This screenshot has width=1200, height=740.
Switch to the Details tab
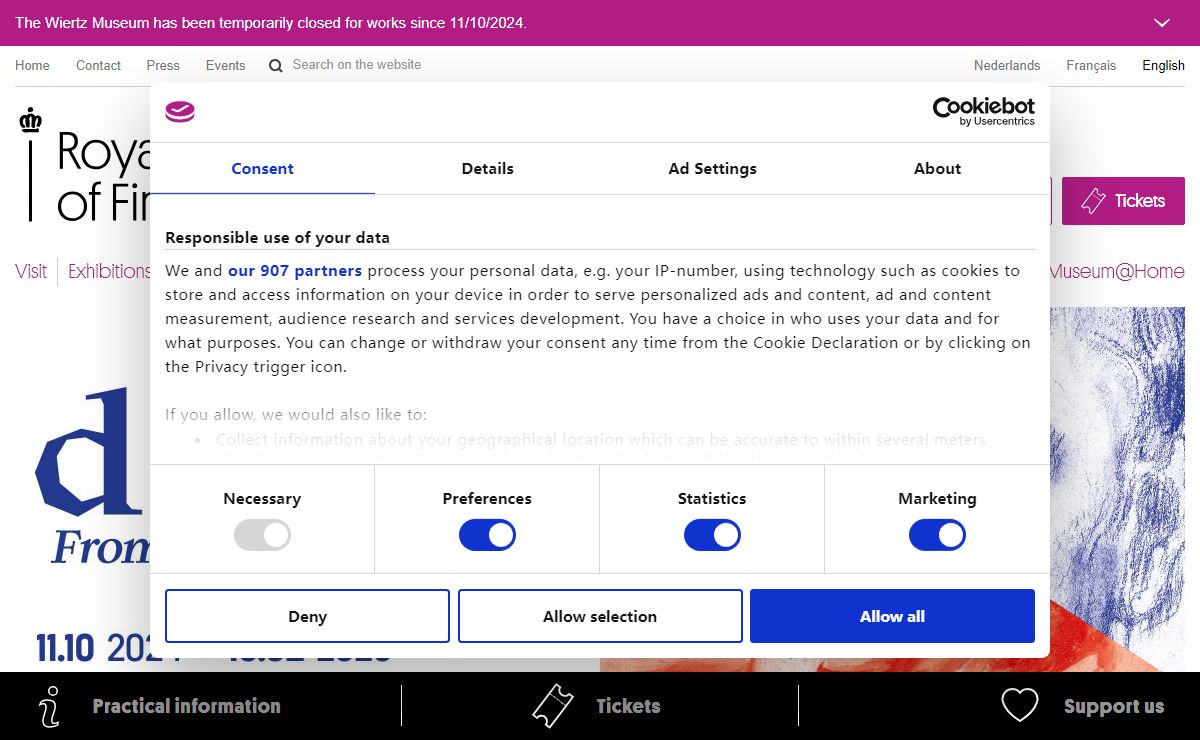pyautogui.click(x=487, y=169)
